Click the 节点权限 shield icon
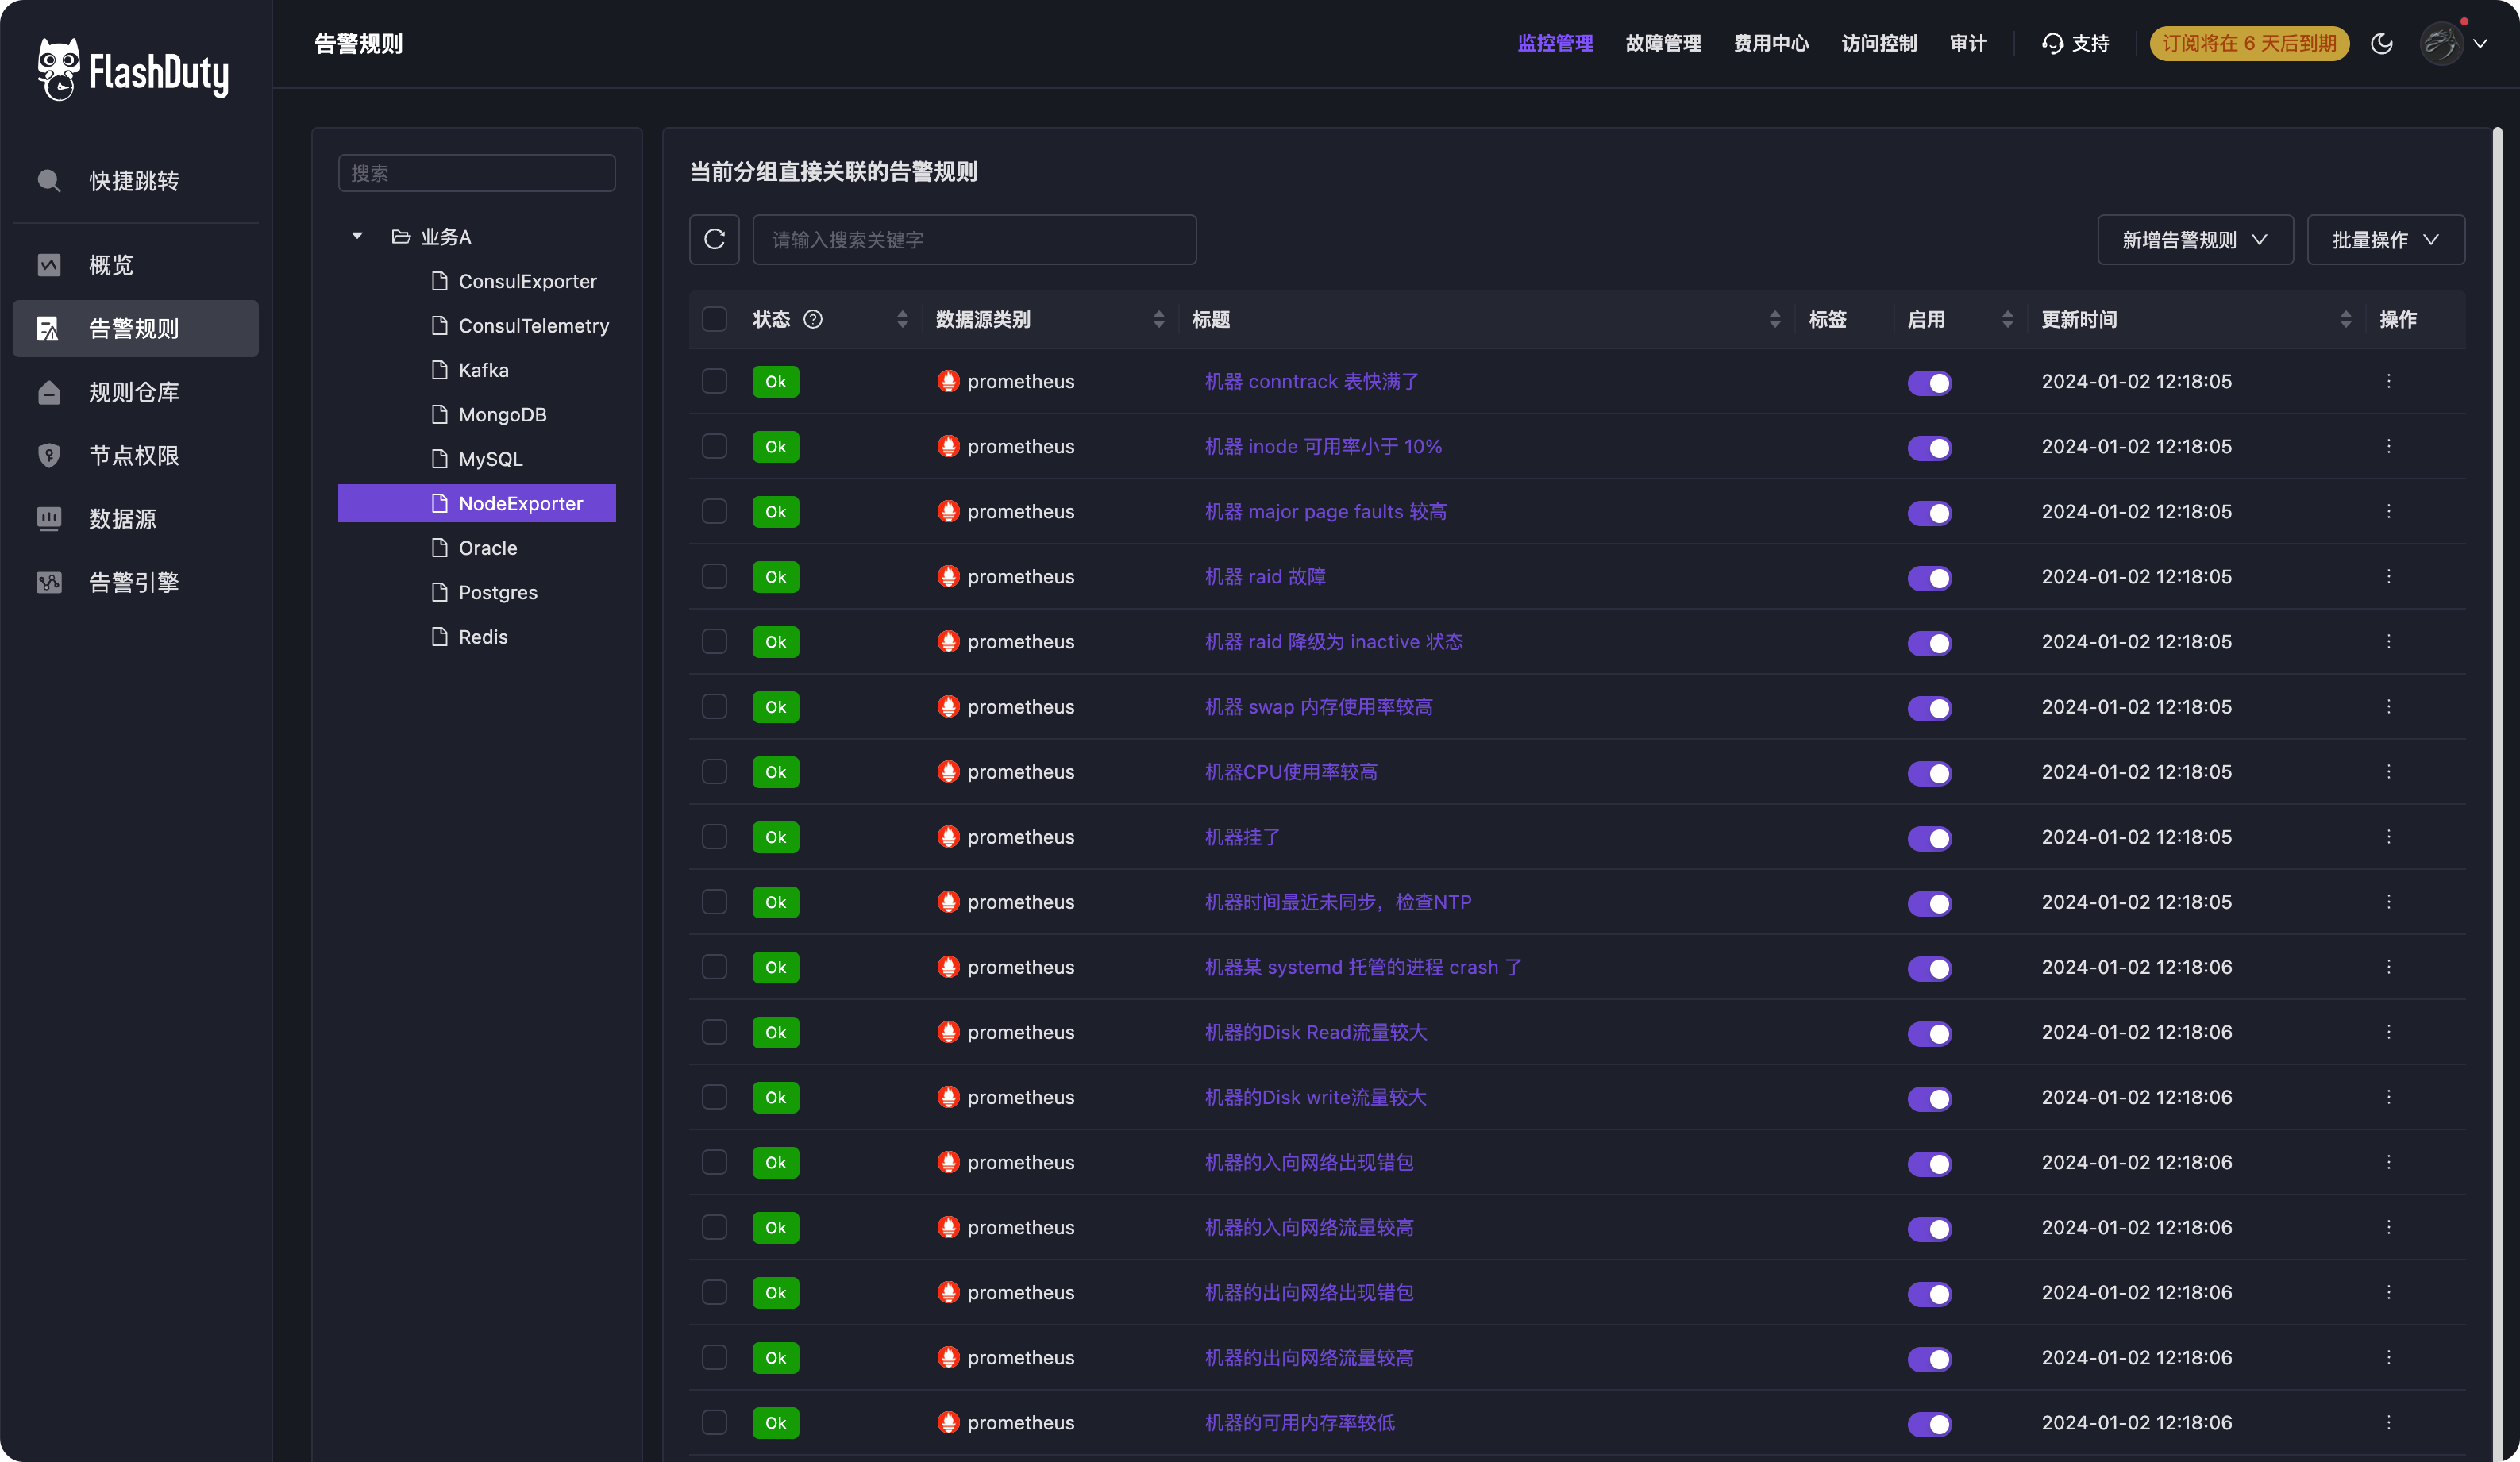This screenshot has height=1462, width=2520. click(49, 456)
